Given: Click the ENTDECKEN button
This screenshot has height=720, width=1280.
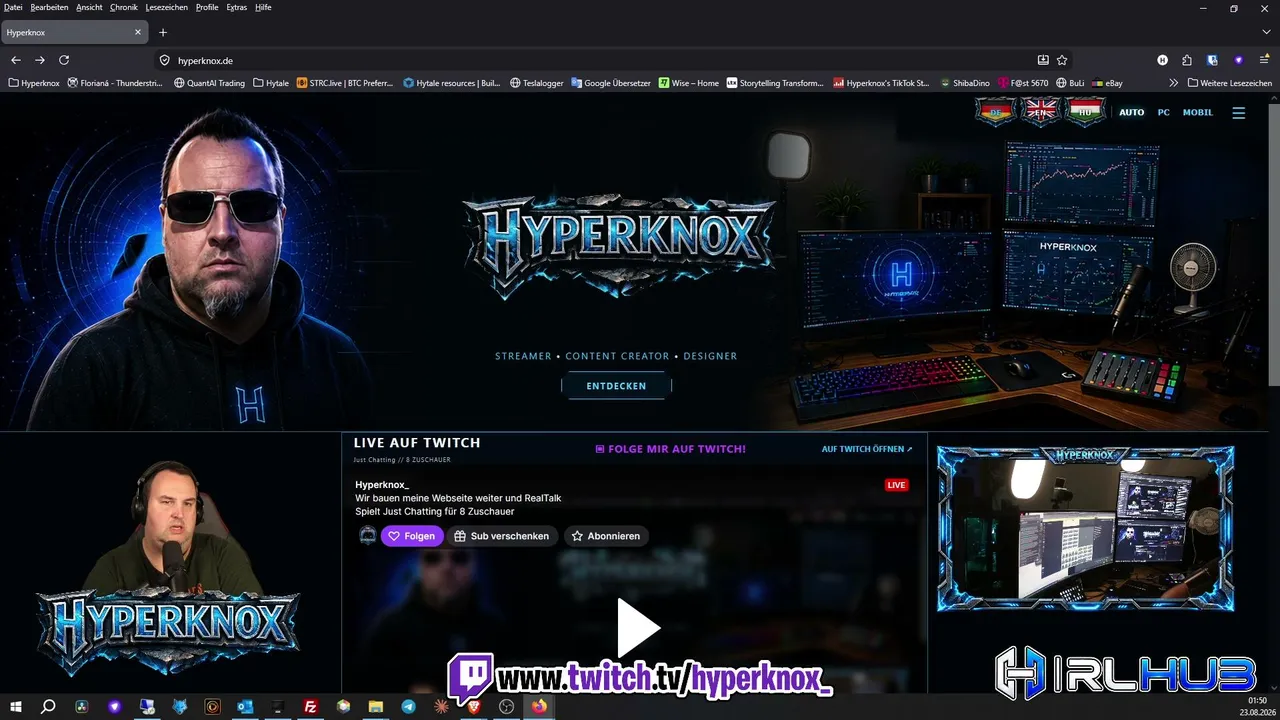Looking at the screenshot, I should point(616,386).
